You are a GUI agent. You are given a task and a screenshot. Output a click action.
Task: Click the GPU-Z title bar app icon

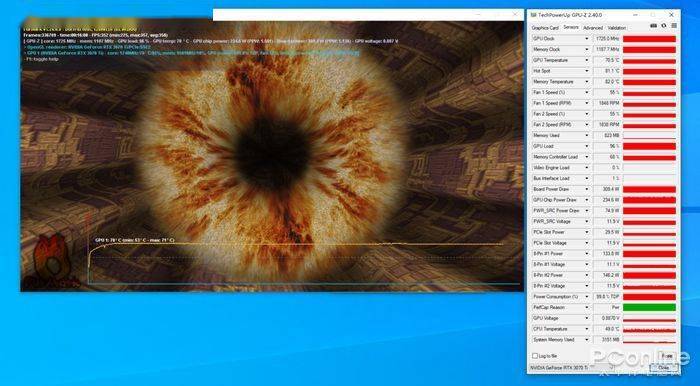tap(533, 15)
